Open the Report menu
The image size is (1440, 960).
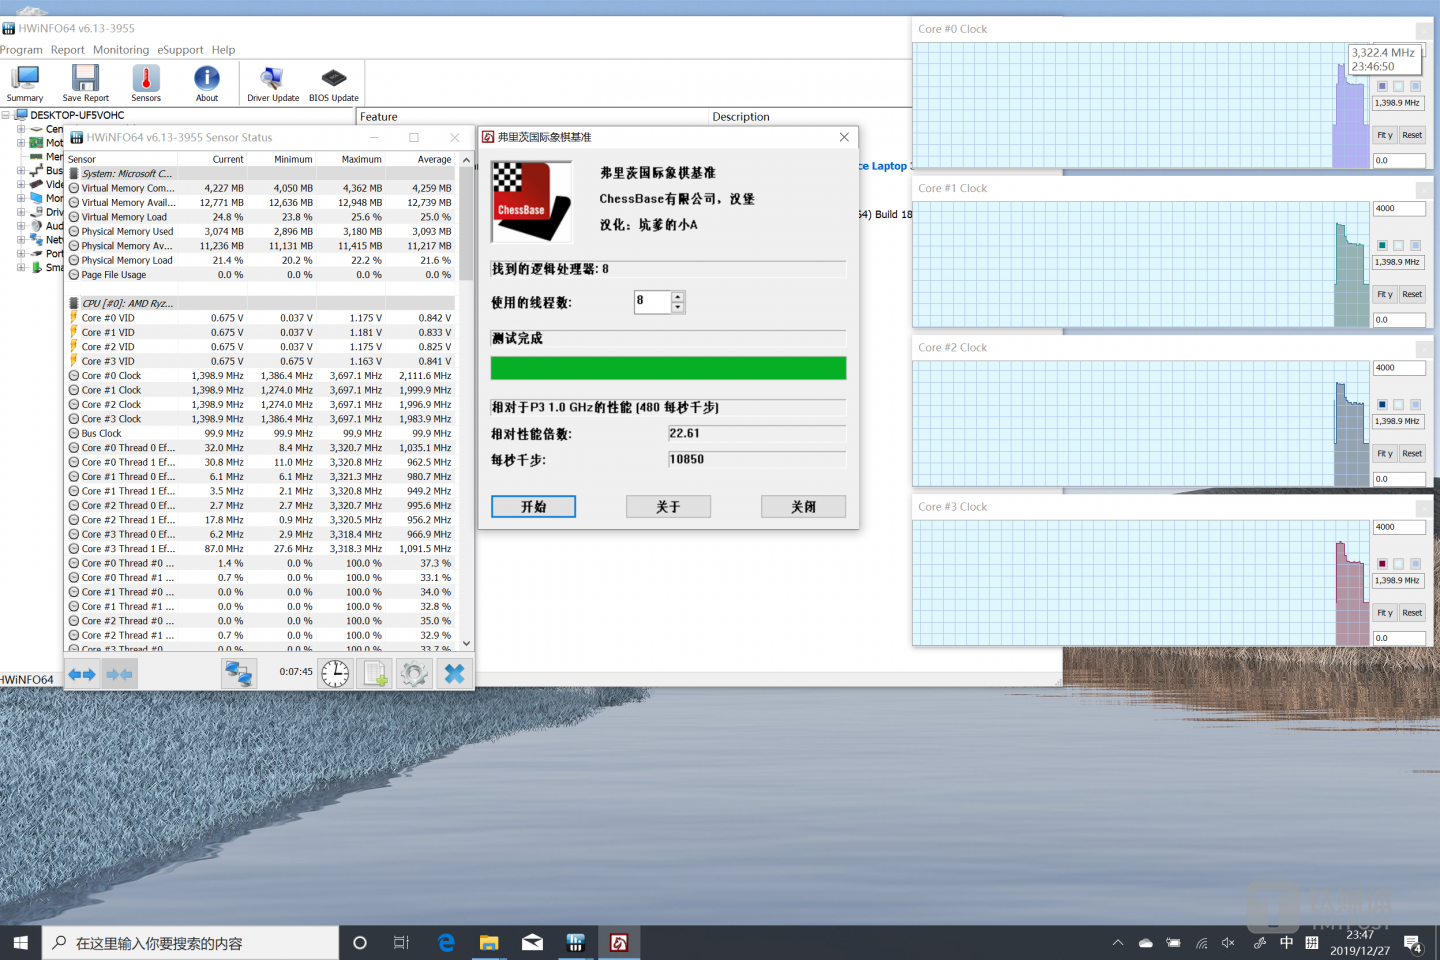tap(67, 50)
